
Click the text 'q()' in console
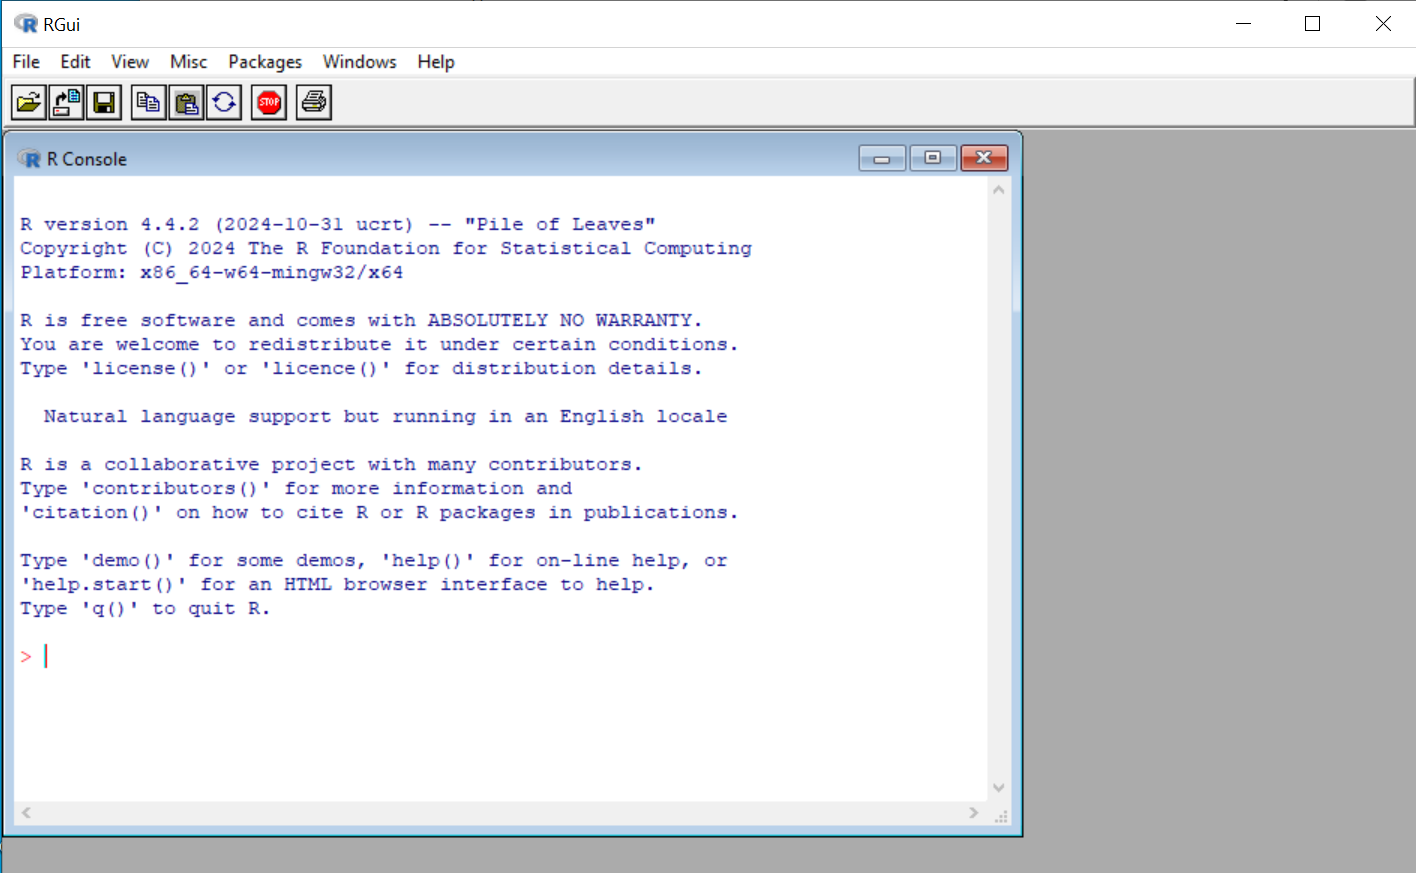(110, 608)
